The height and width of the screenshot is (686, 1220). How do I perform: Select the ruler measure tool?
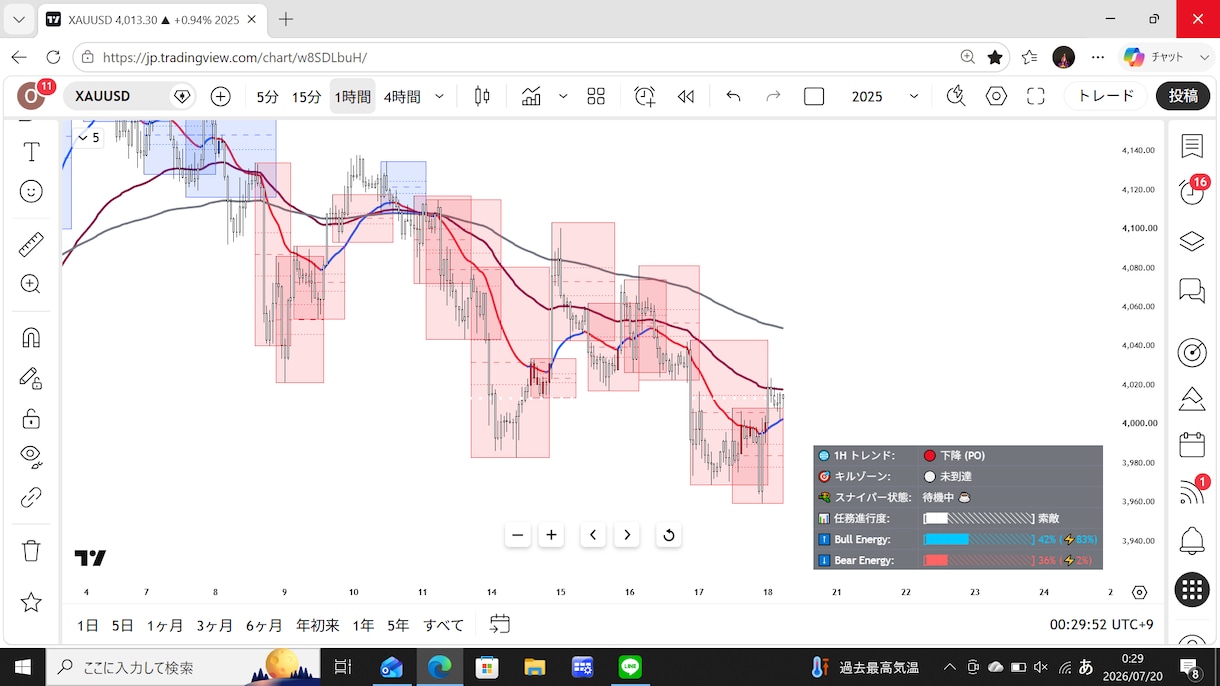[x=31, y=244]
